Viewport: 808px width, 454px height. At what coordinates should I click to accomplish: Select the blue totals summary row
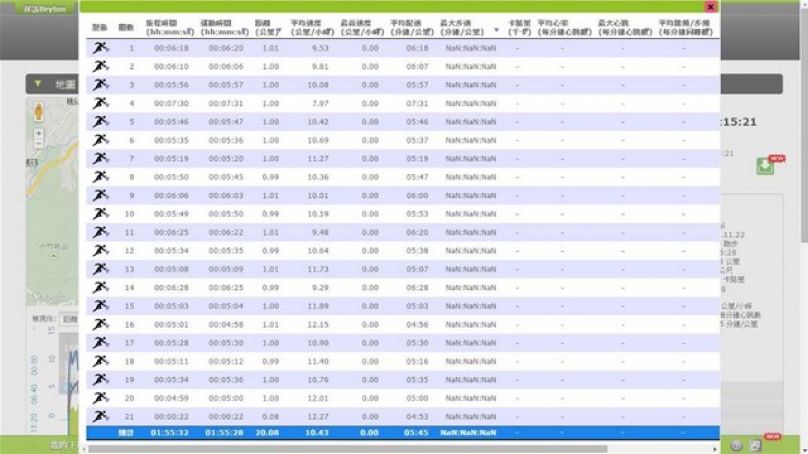pos(400,433)
